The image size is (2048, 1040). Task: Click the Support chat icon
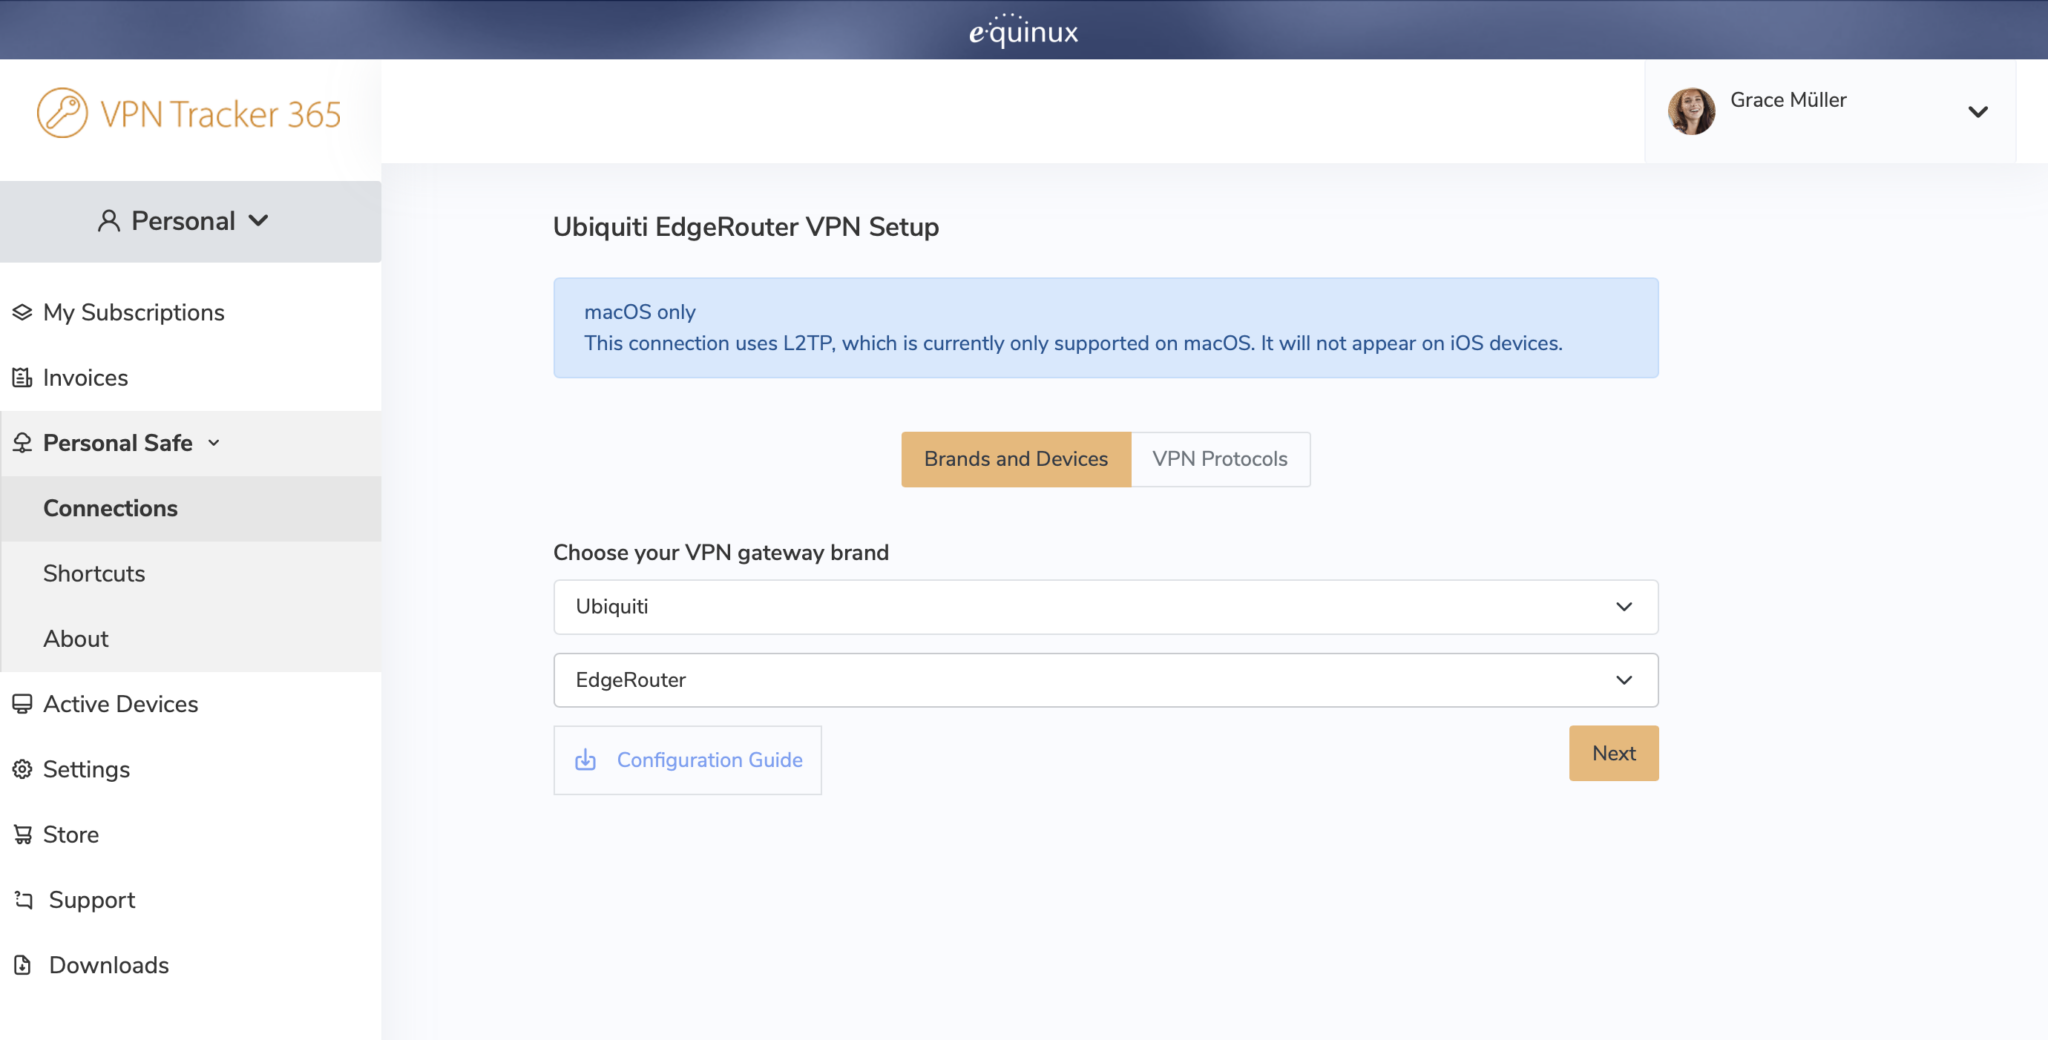[22, 899]
